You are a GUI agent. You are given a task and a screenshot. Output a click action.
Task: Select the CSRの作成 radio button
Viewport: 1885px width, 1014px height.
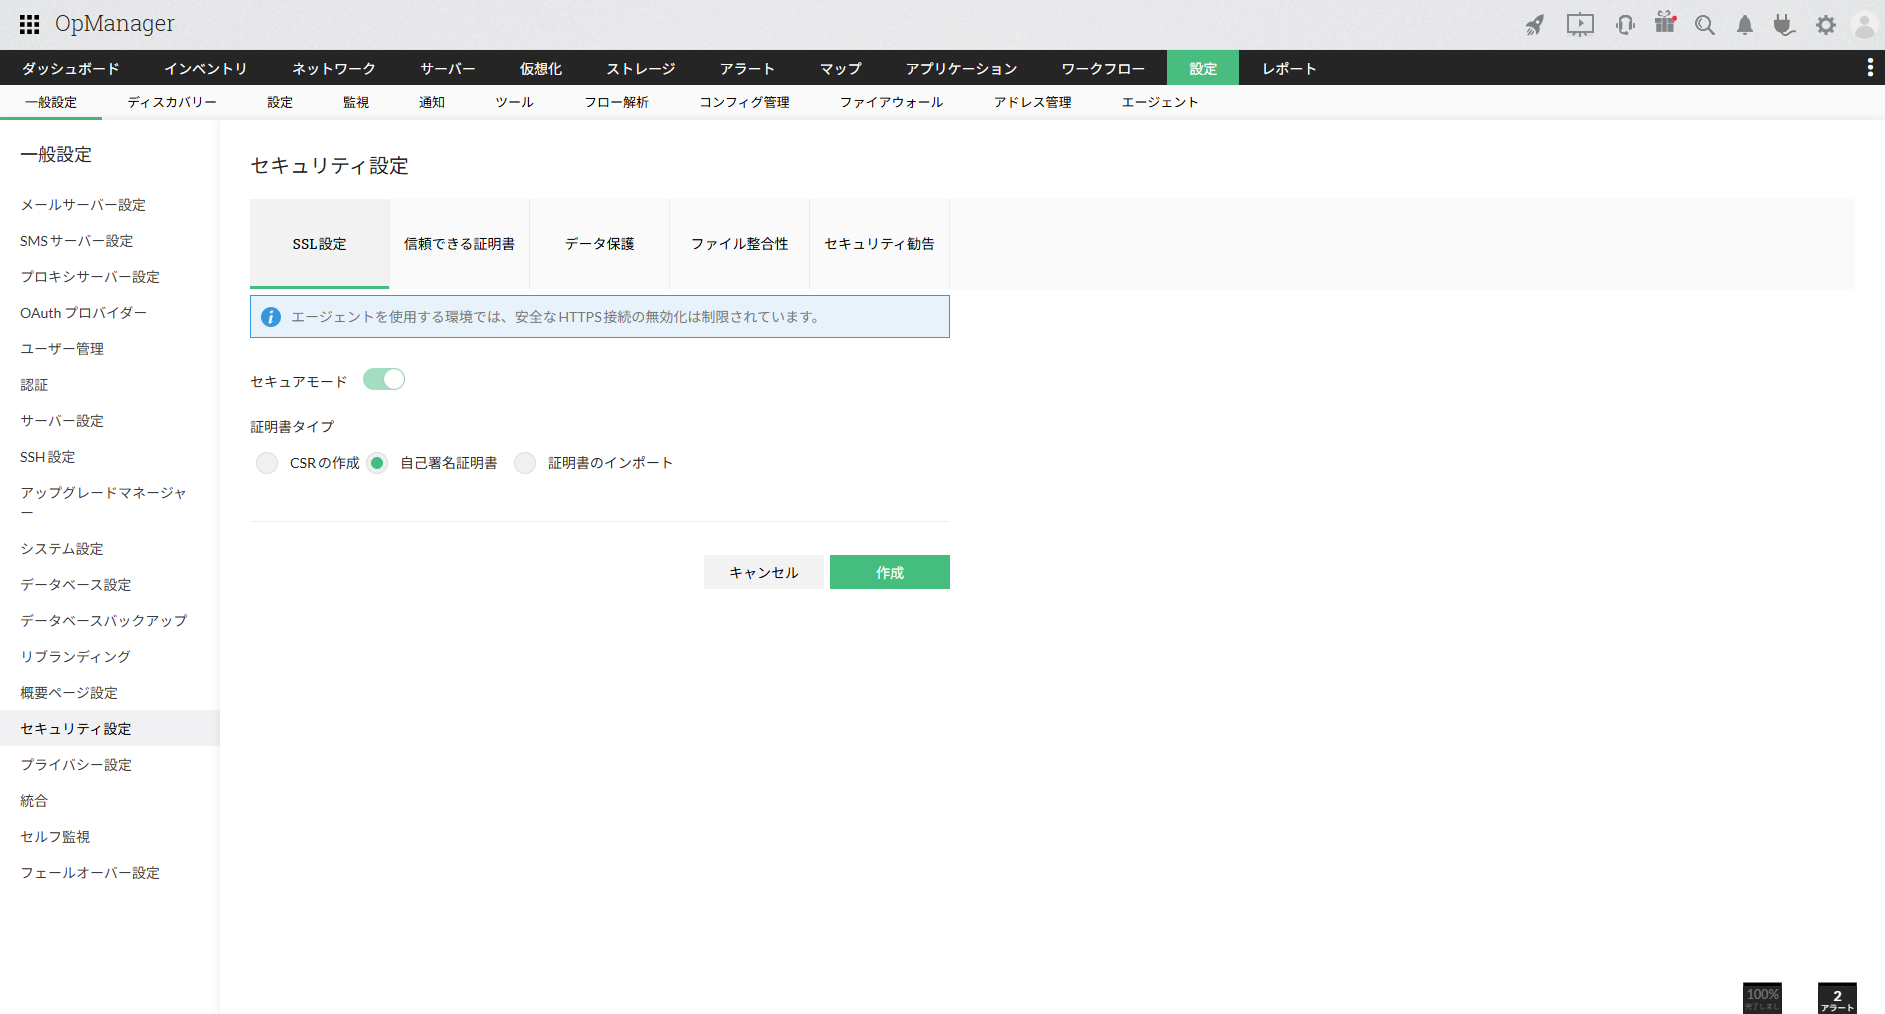267,463
